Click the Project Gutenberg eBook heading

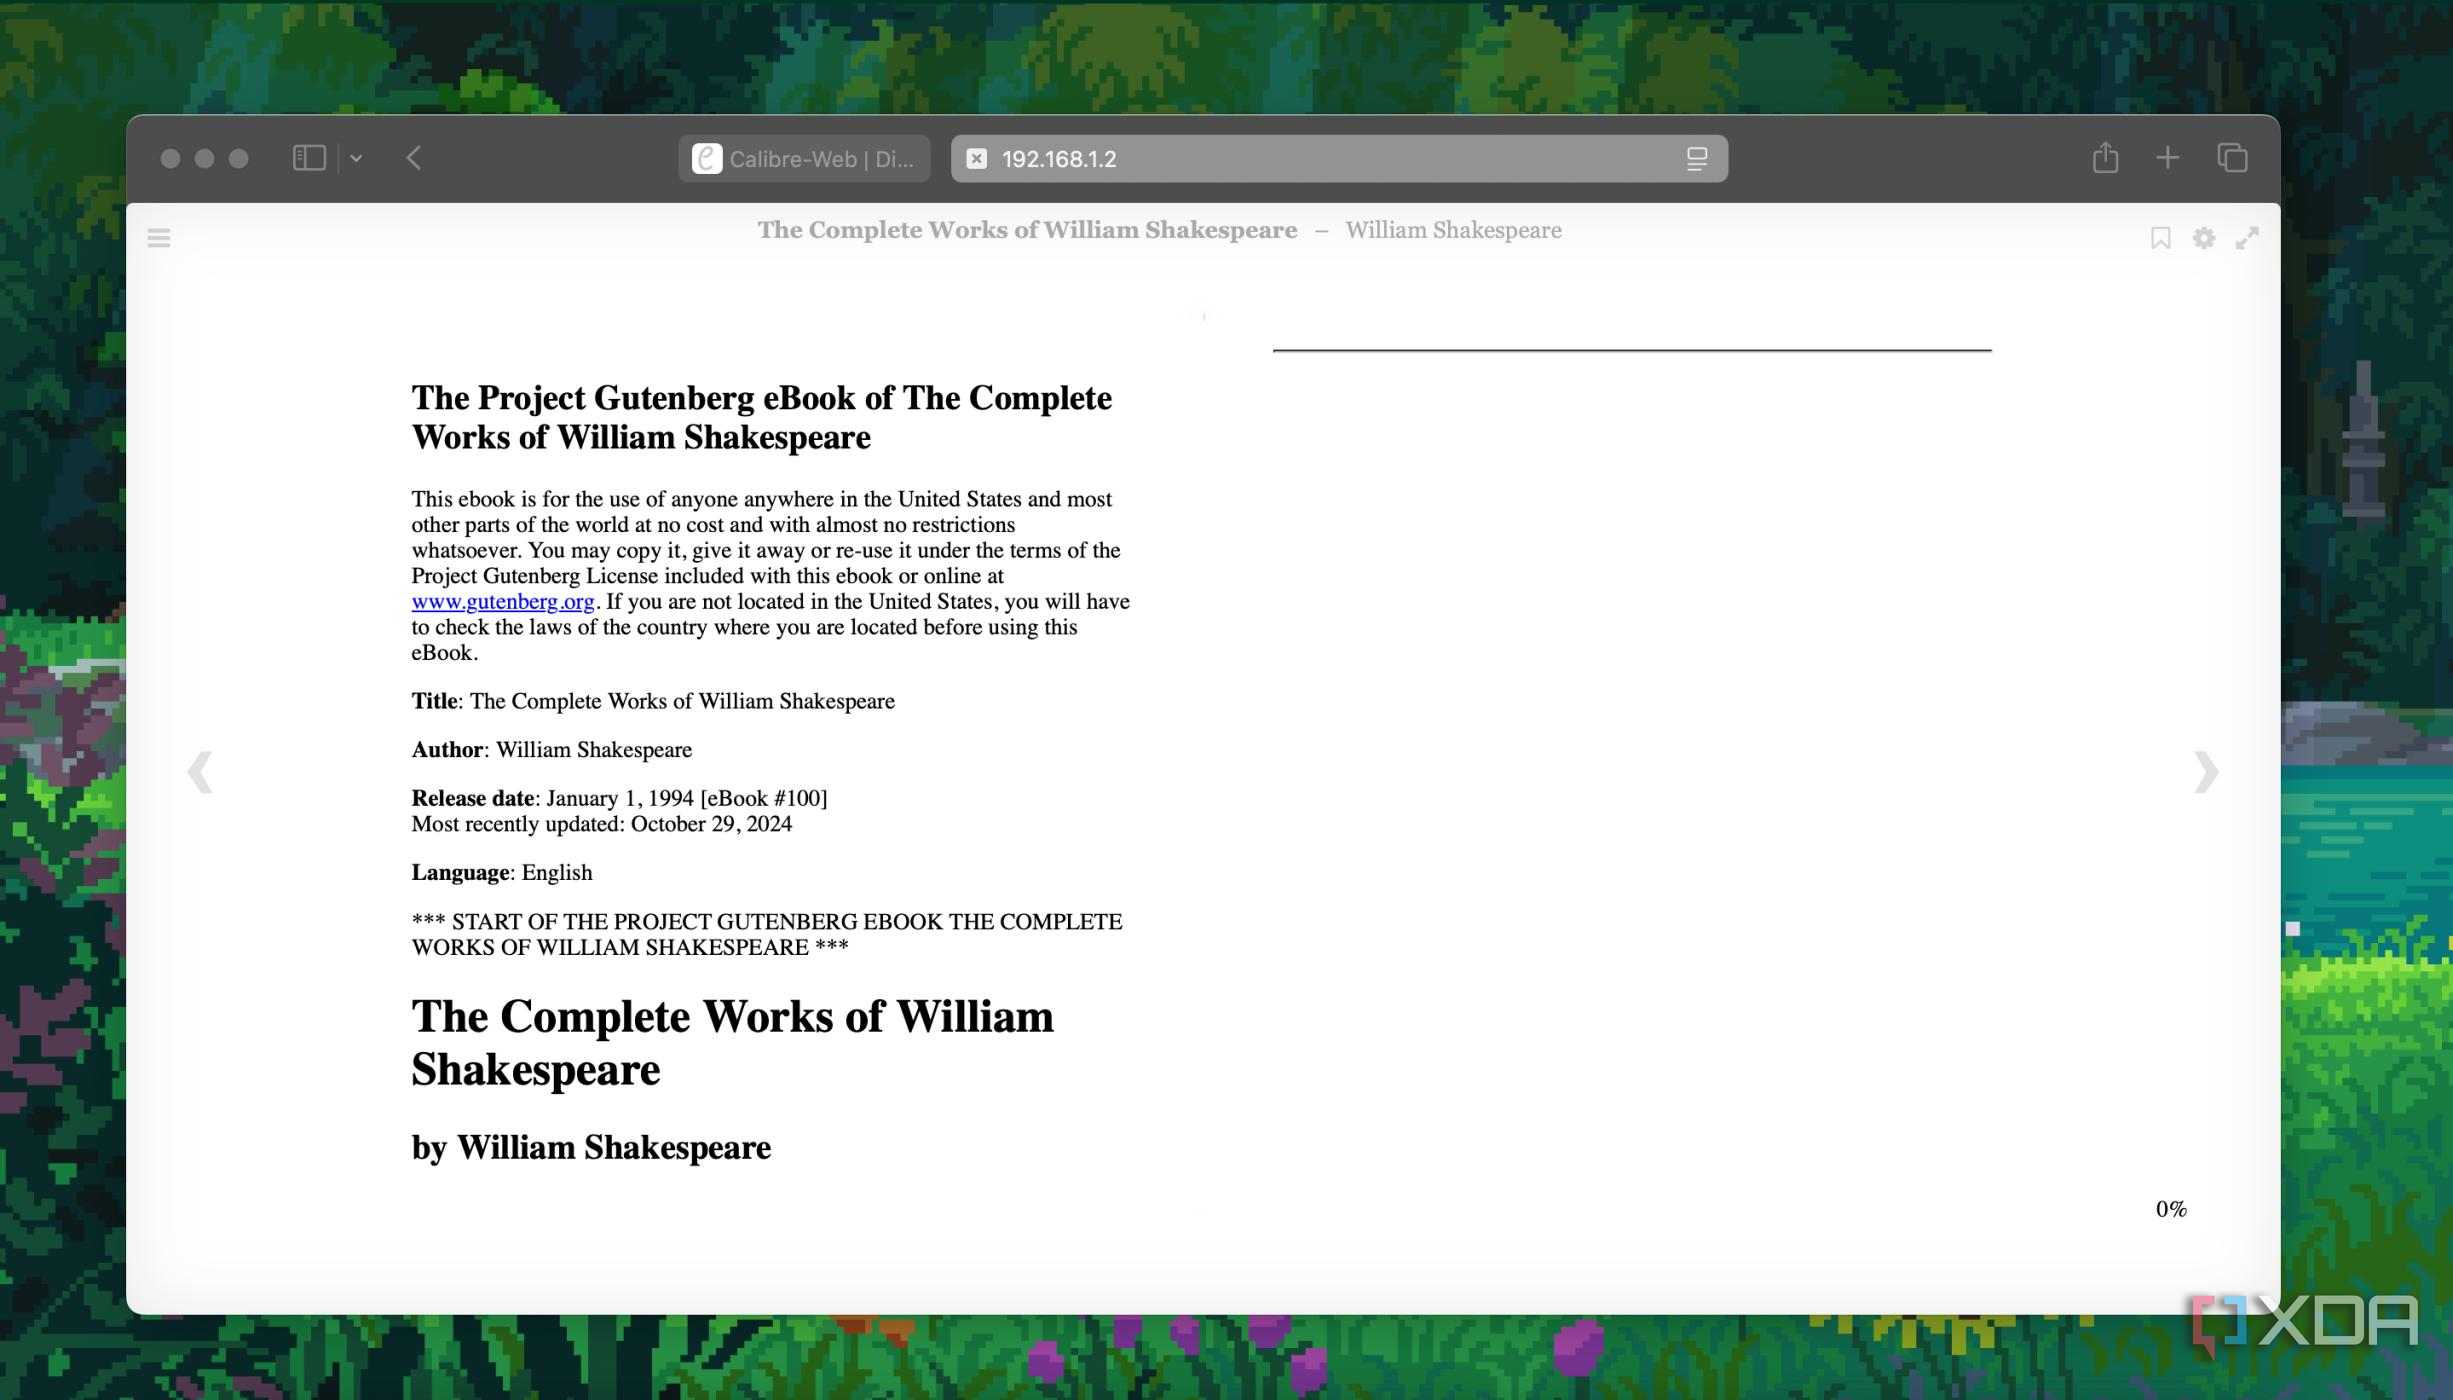tap(762, 417)
